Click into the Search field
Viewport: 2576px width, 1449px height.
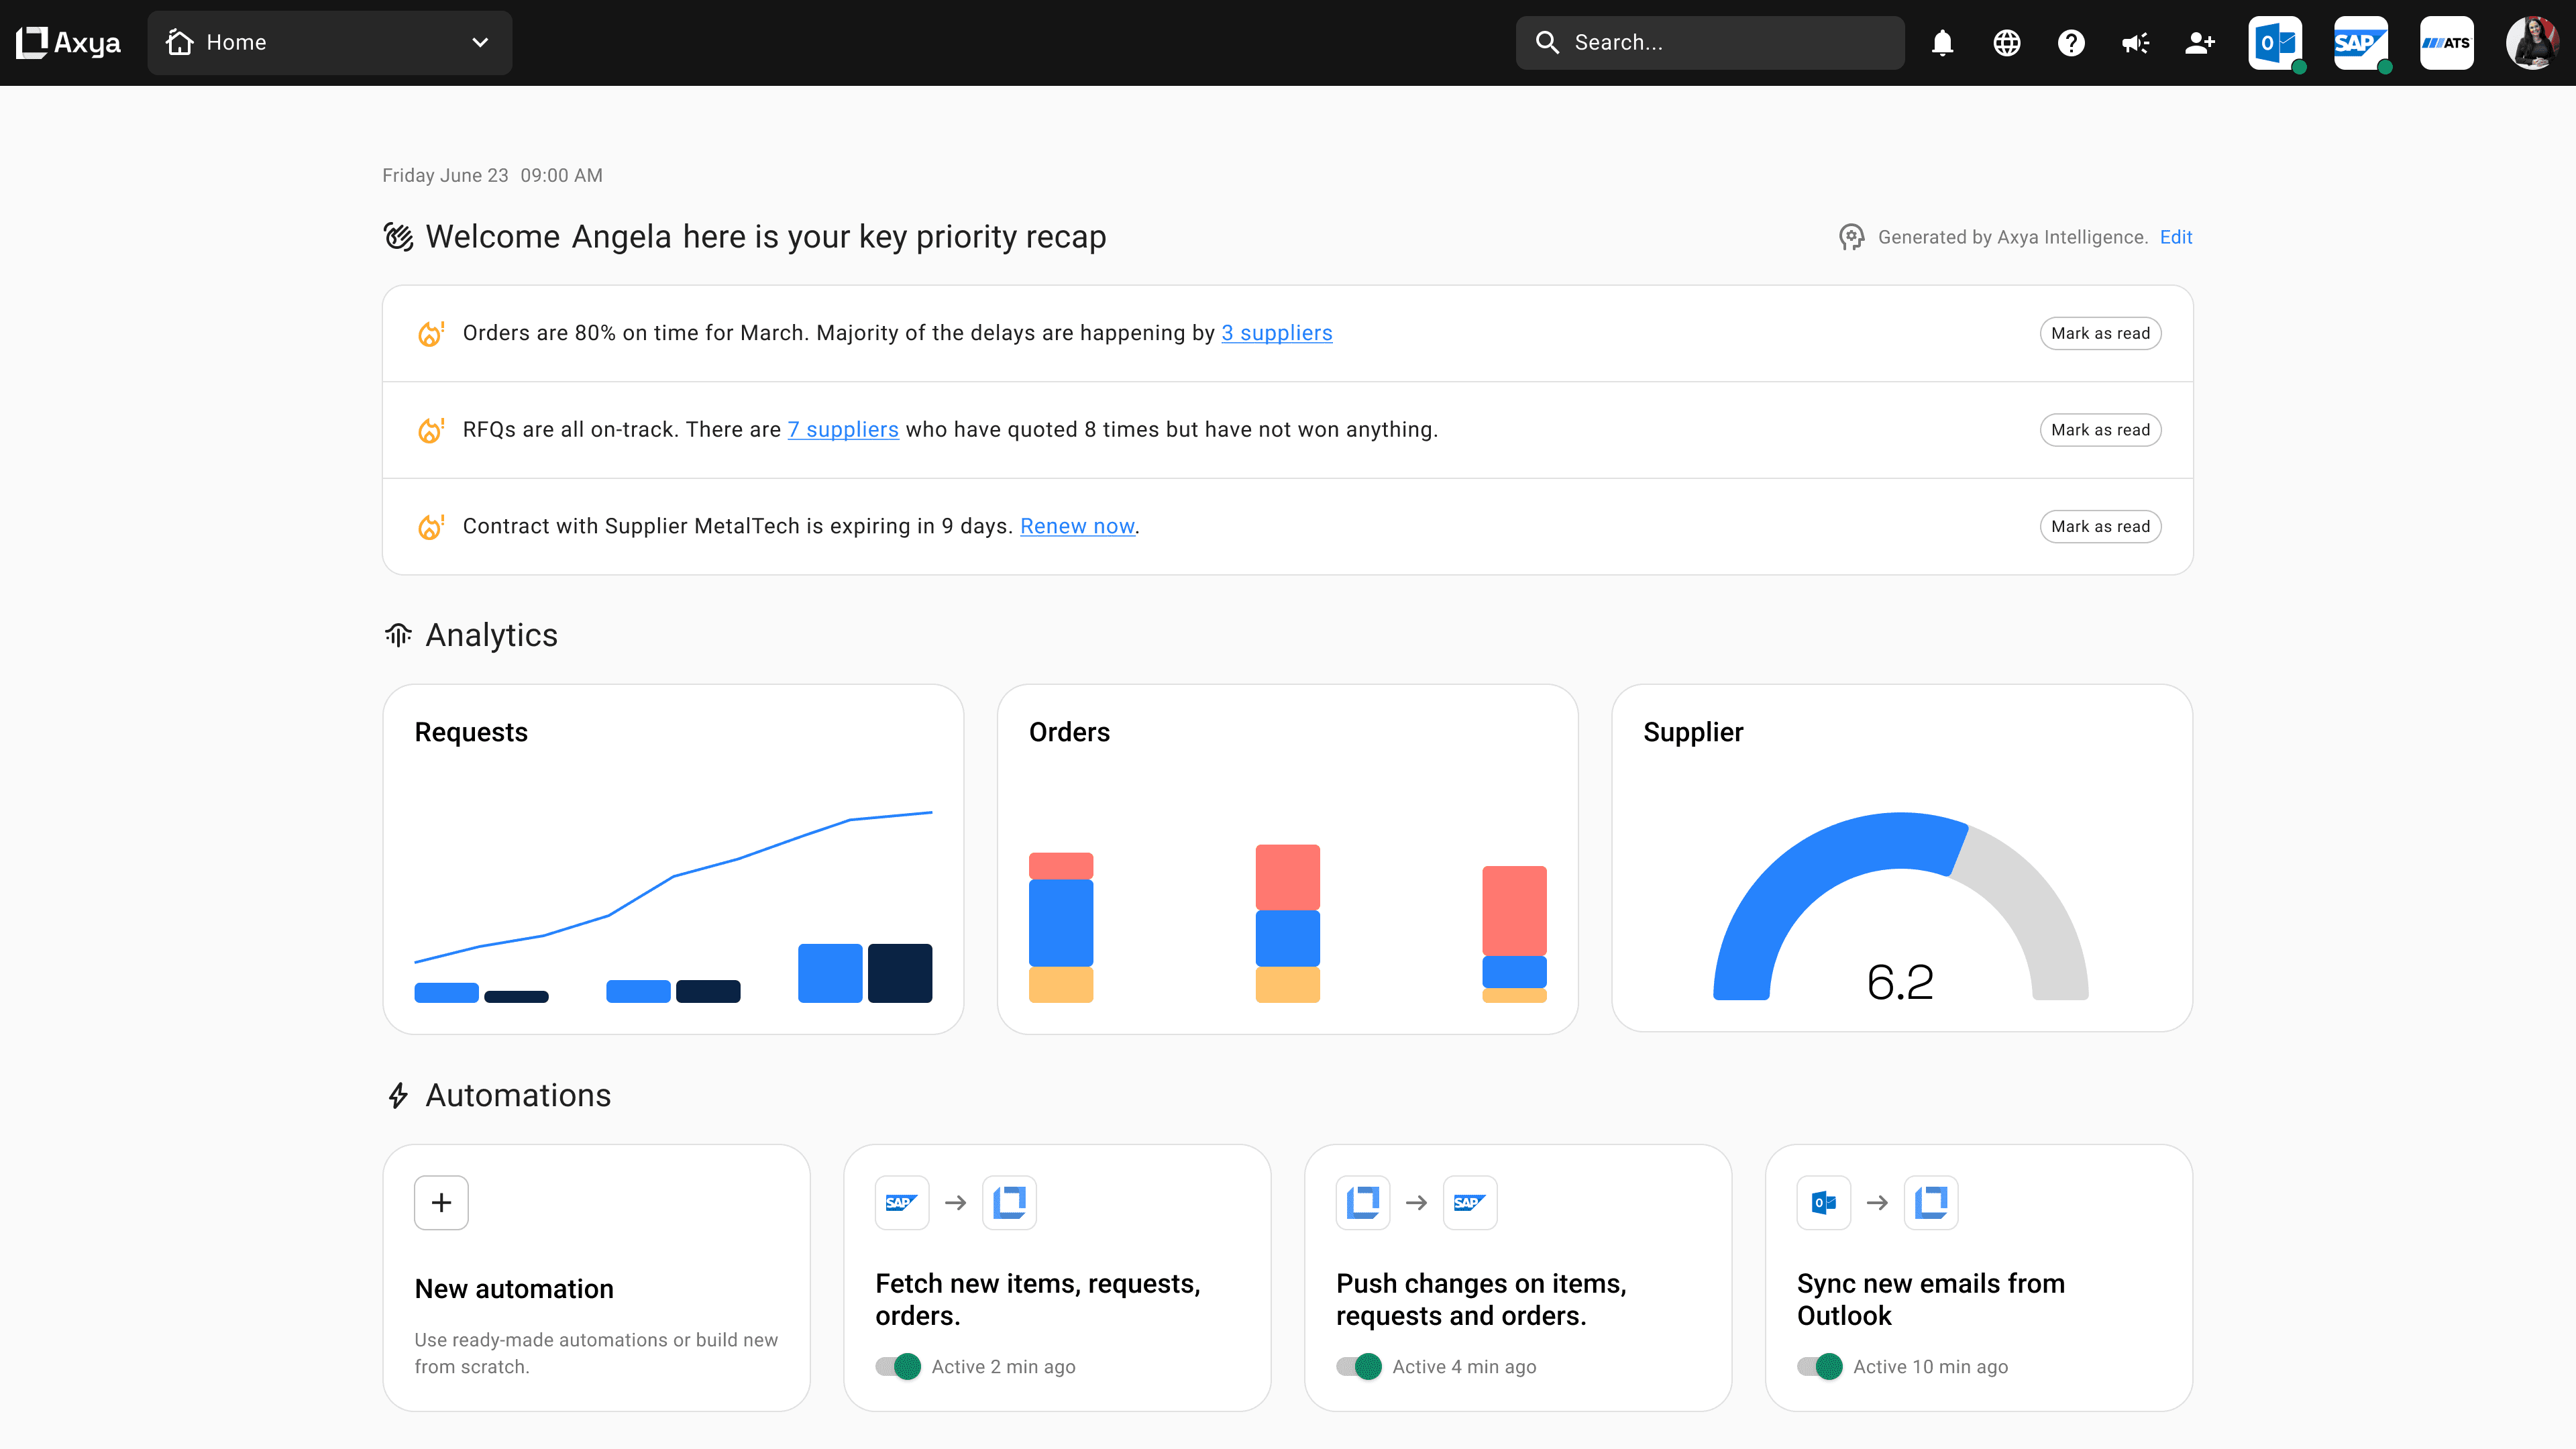[x=1710, y=43]
